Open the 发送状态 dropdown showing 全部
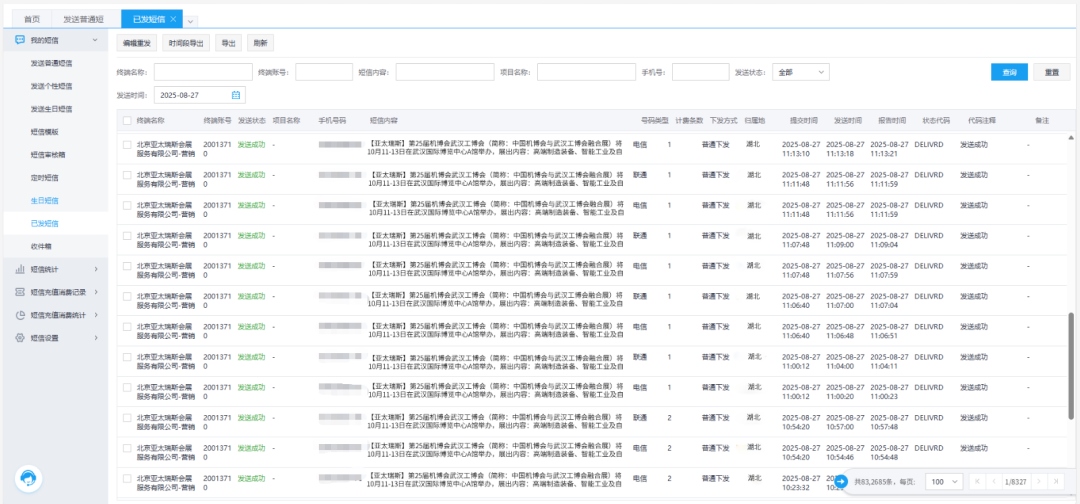The image size is (1080, 504). pyautogui.click(x=800, y=72)
